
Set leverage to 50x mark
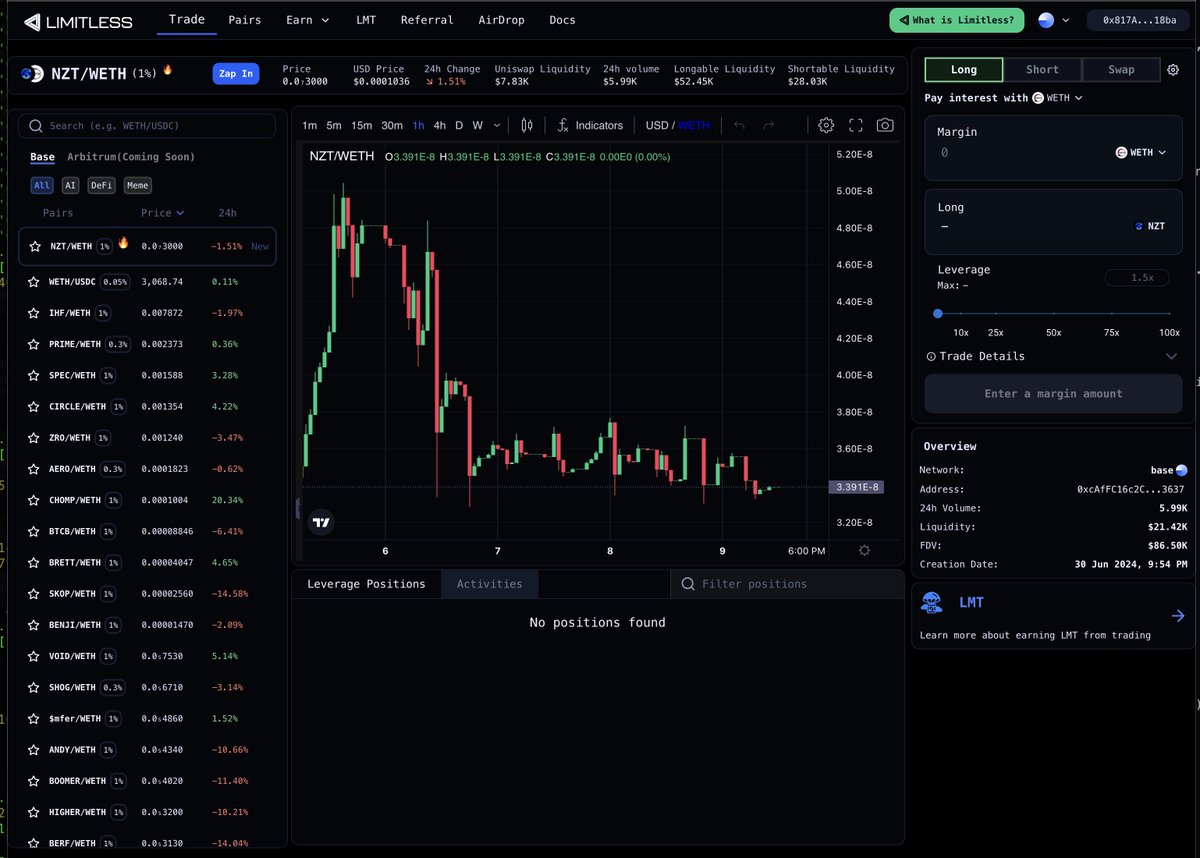tap(1054, 332)
